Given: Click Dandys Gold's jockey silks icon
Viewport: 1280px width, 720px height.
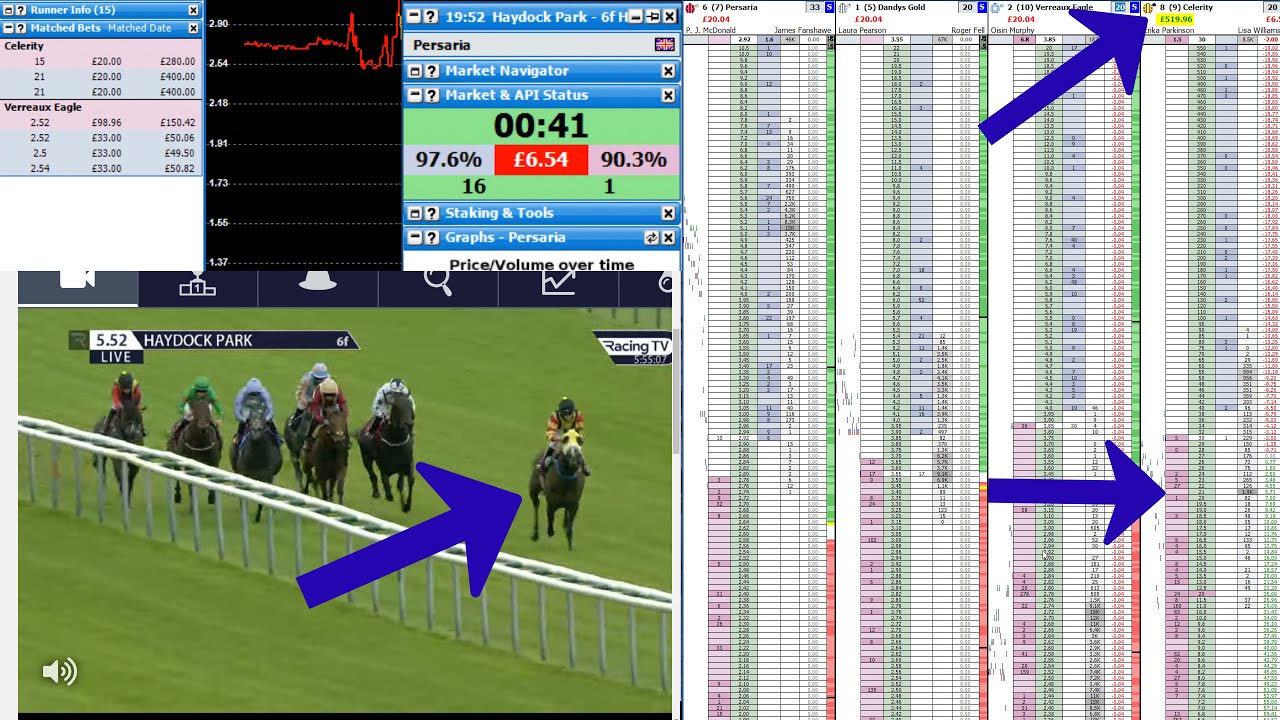Looking at the screenshot, I should (844, 7).
